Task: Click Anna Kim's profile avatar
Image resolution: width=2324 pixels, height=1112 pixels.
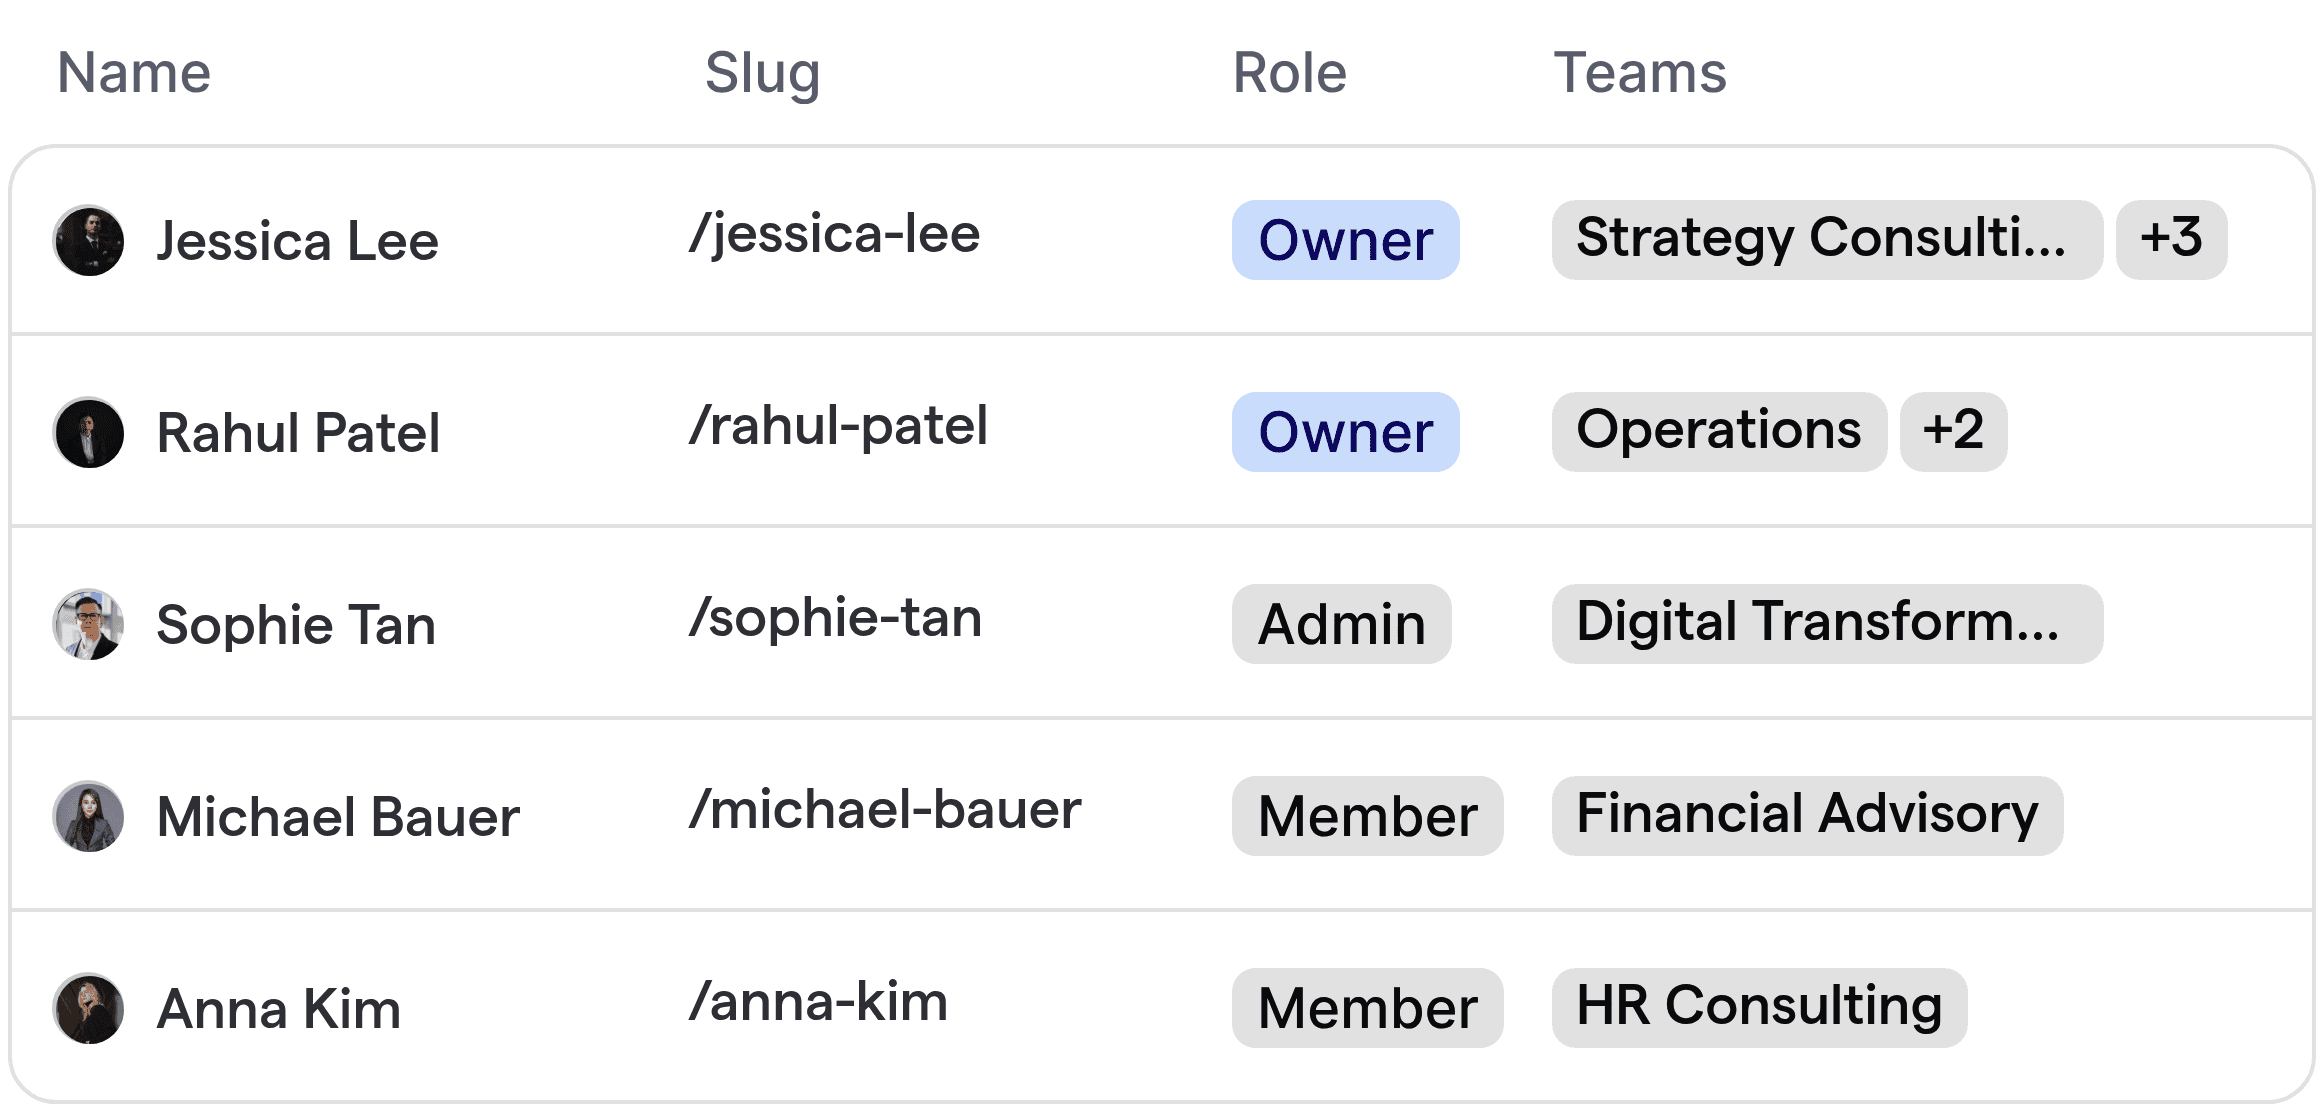Action: click(x=90, y=1008)
